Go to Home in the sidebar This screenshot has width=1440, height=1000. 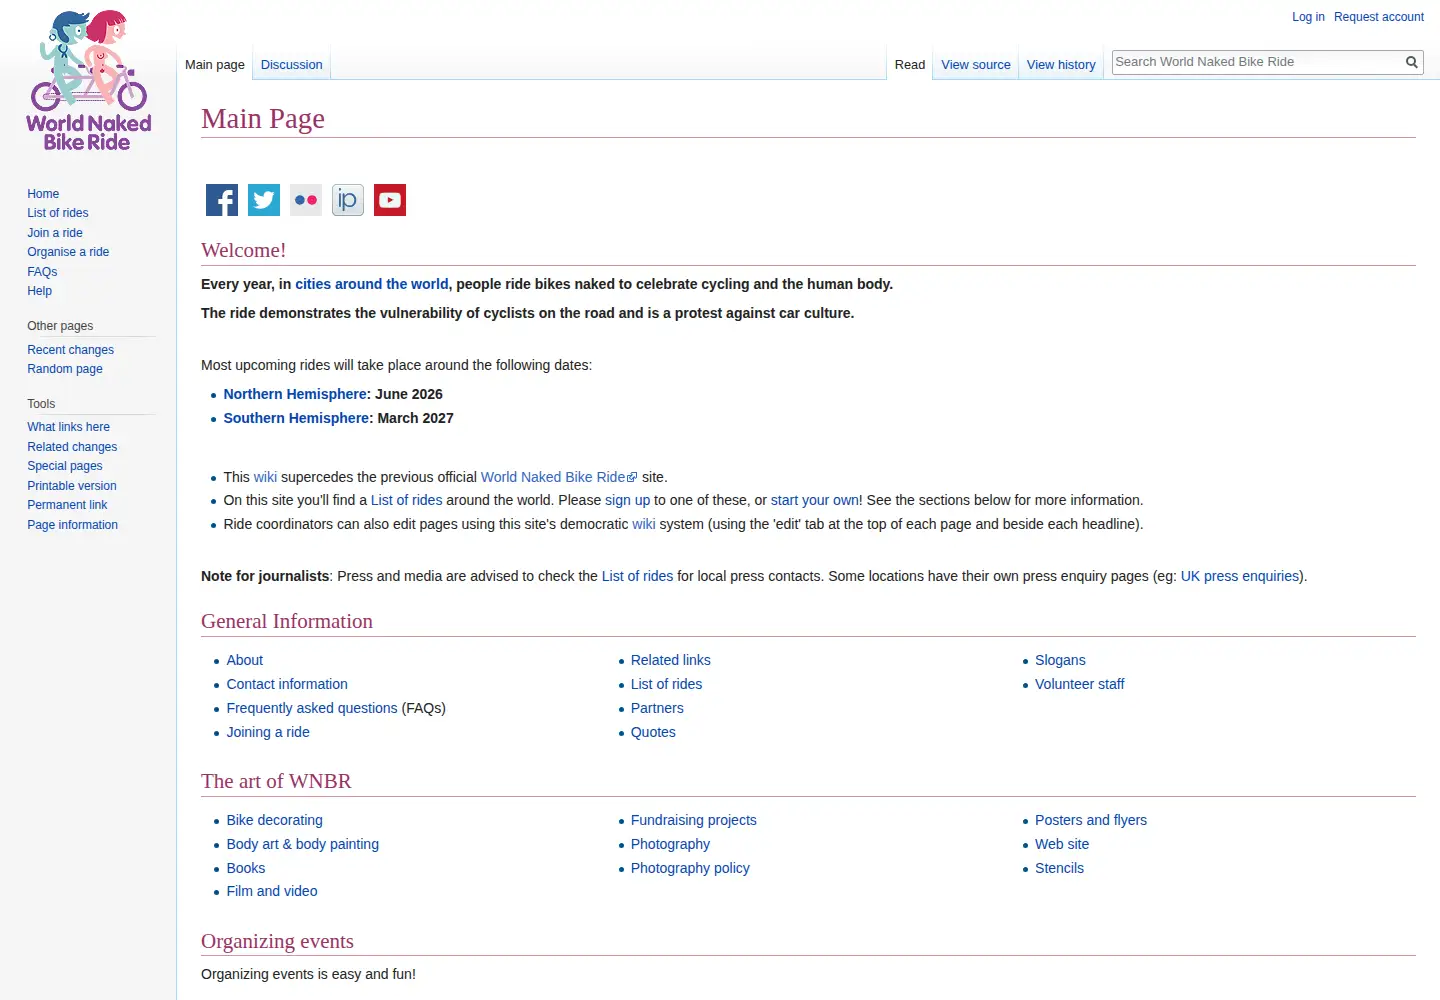43,194
